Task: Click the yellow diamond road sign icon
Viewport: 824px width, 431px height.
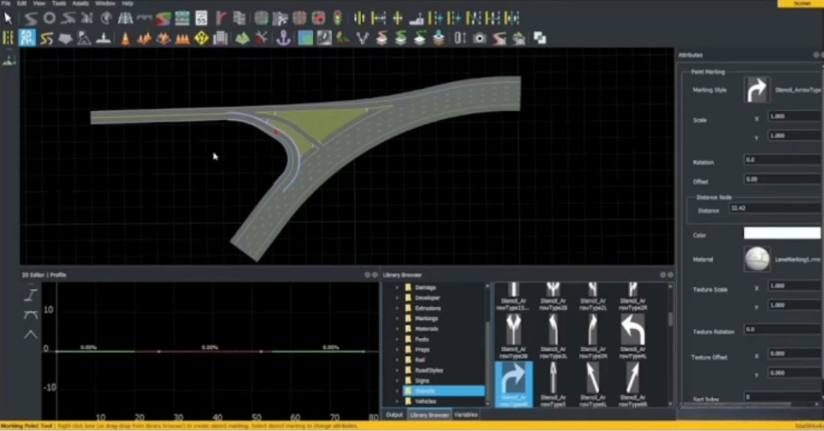Action: pos(201,38)
